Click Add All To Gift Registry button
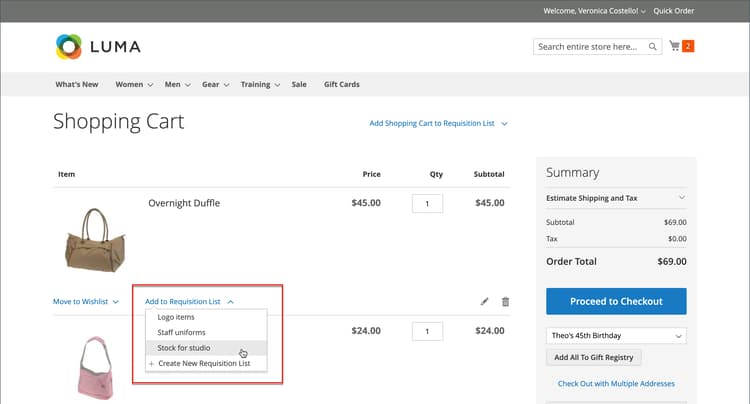 pyautogui.click(x=594, y=357)
